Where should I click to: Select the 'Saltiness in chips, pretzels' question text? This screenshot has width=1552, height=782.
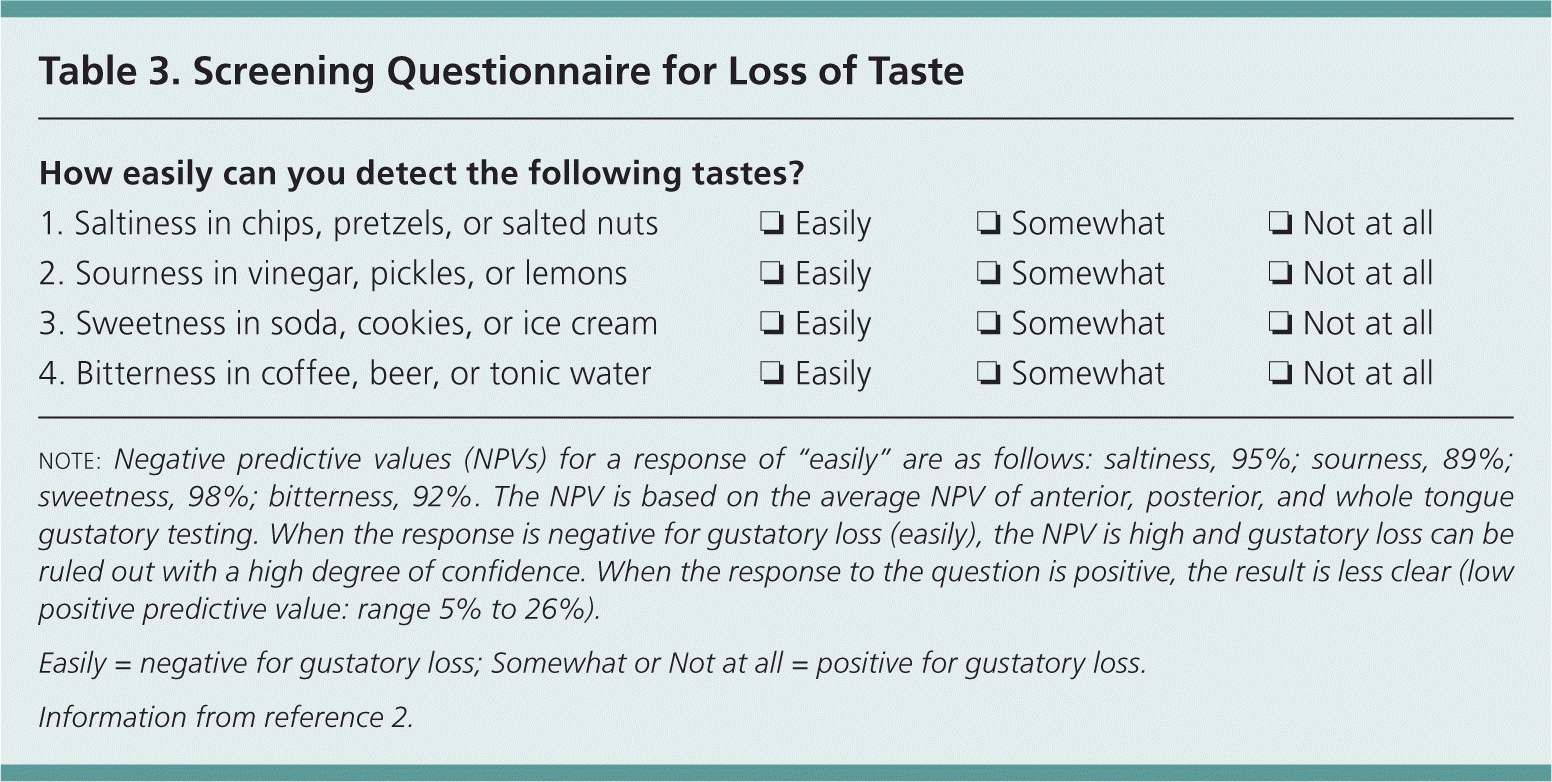point(349,223)
